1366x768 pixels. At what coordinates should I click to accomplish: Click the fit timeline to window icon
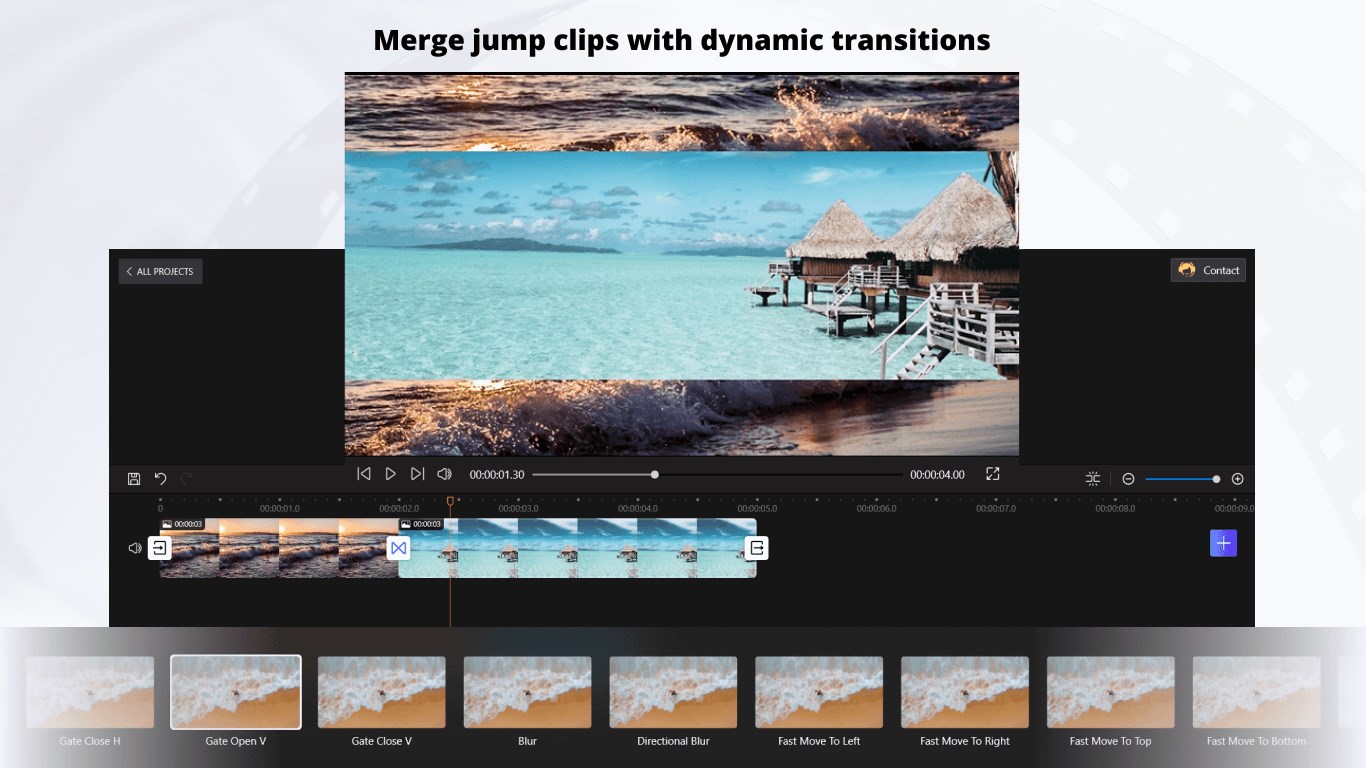tap(1092, 478)
